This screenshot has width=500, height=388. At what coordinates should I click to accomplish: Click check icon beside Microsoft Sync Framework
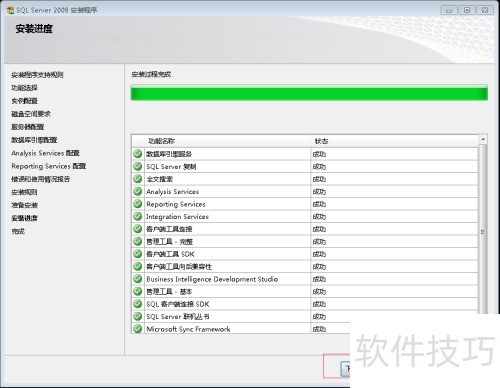point(137,329)
